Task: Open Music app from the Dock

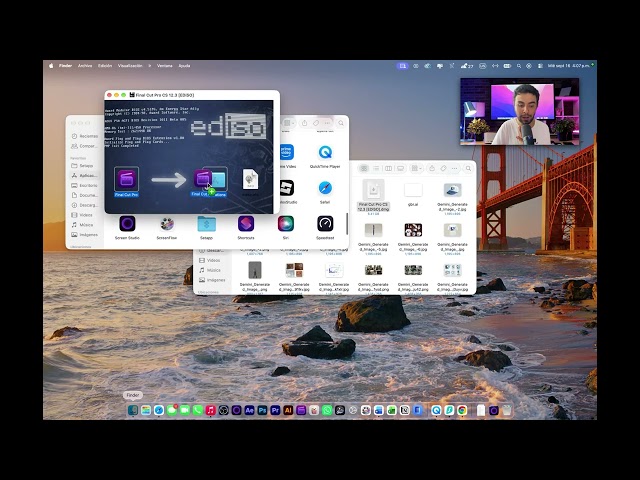Action: [211, 410]
